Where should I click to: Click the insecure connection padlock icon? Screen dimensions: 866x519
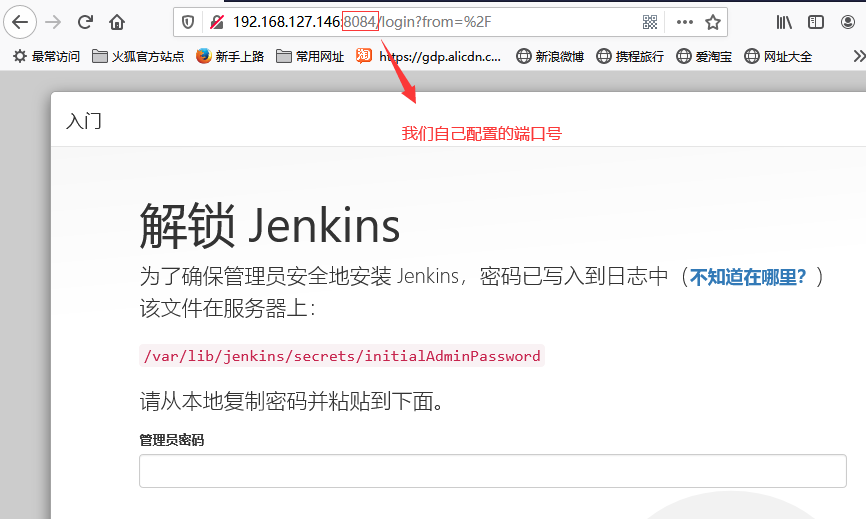(216, 22)
